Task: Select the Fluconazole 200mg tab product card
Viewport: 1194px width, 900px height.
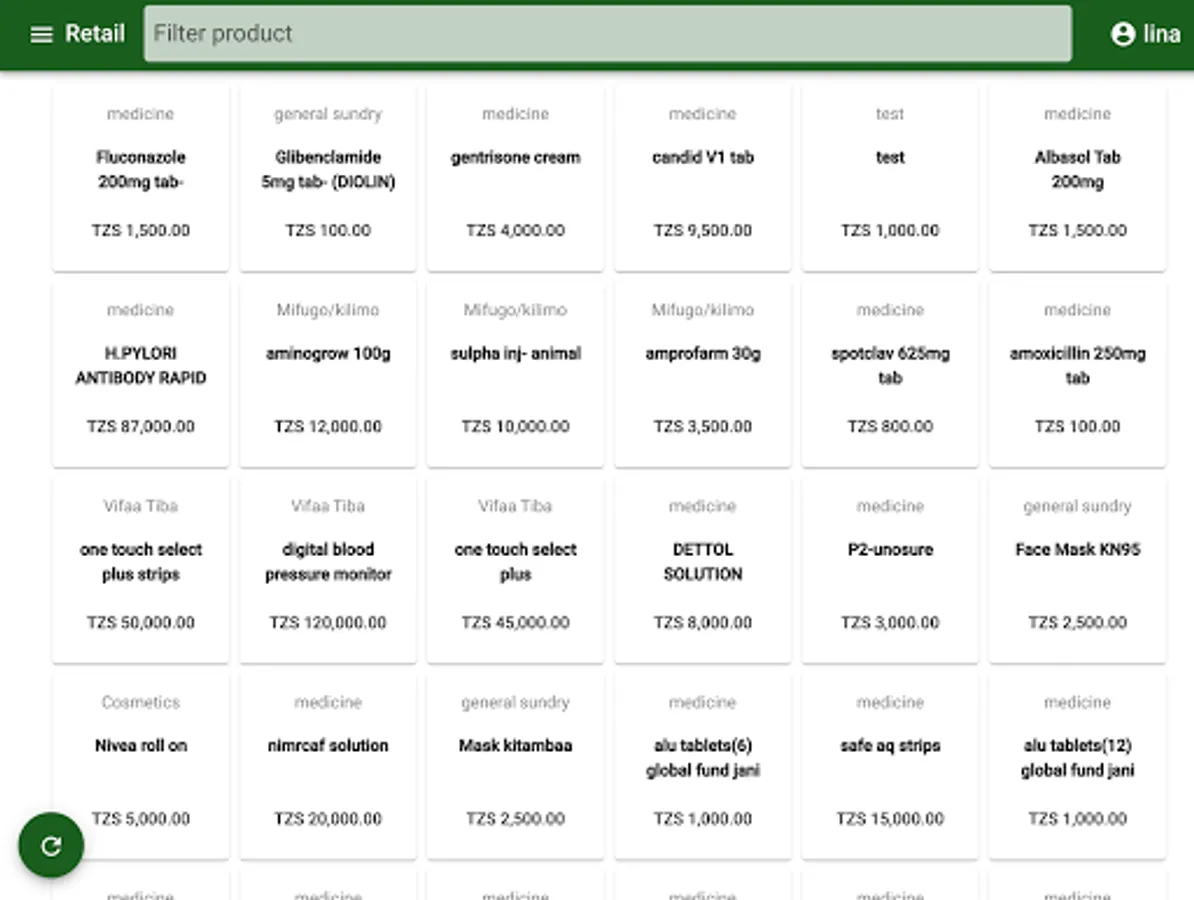Action: click(141, 178)
